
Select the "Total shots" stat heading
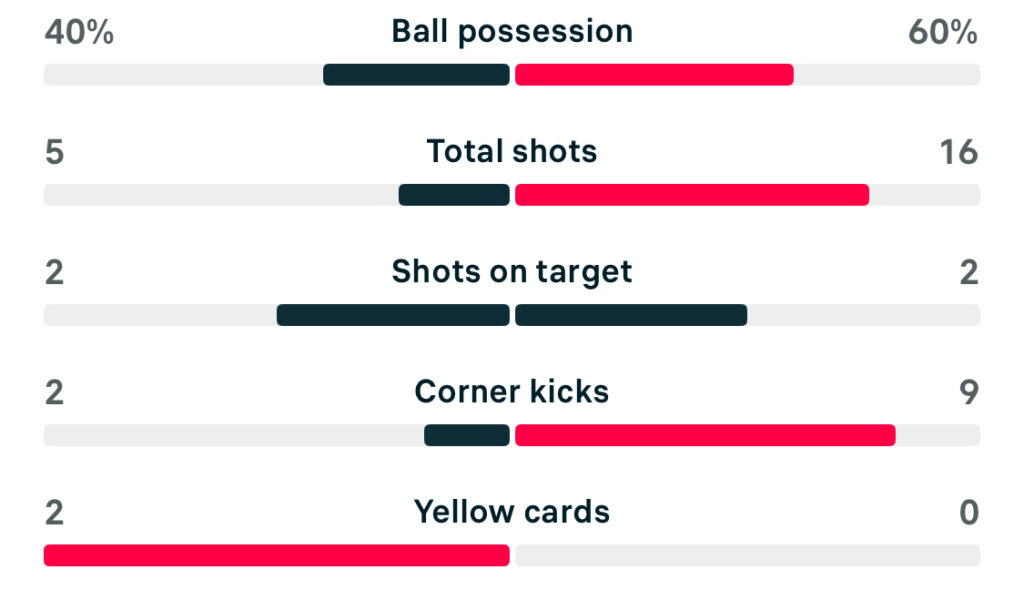click(512, 152)
